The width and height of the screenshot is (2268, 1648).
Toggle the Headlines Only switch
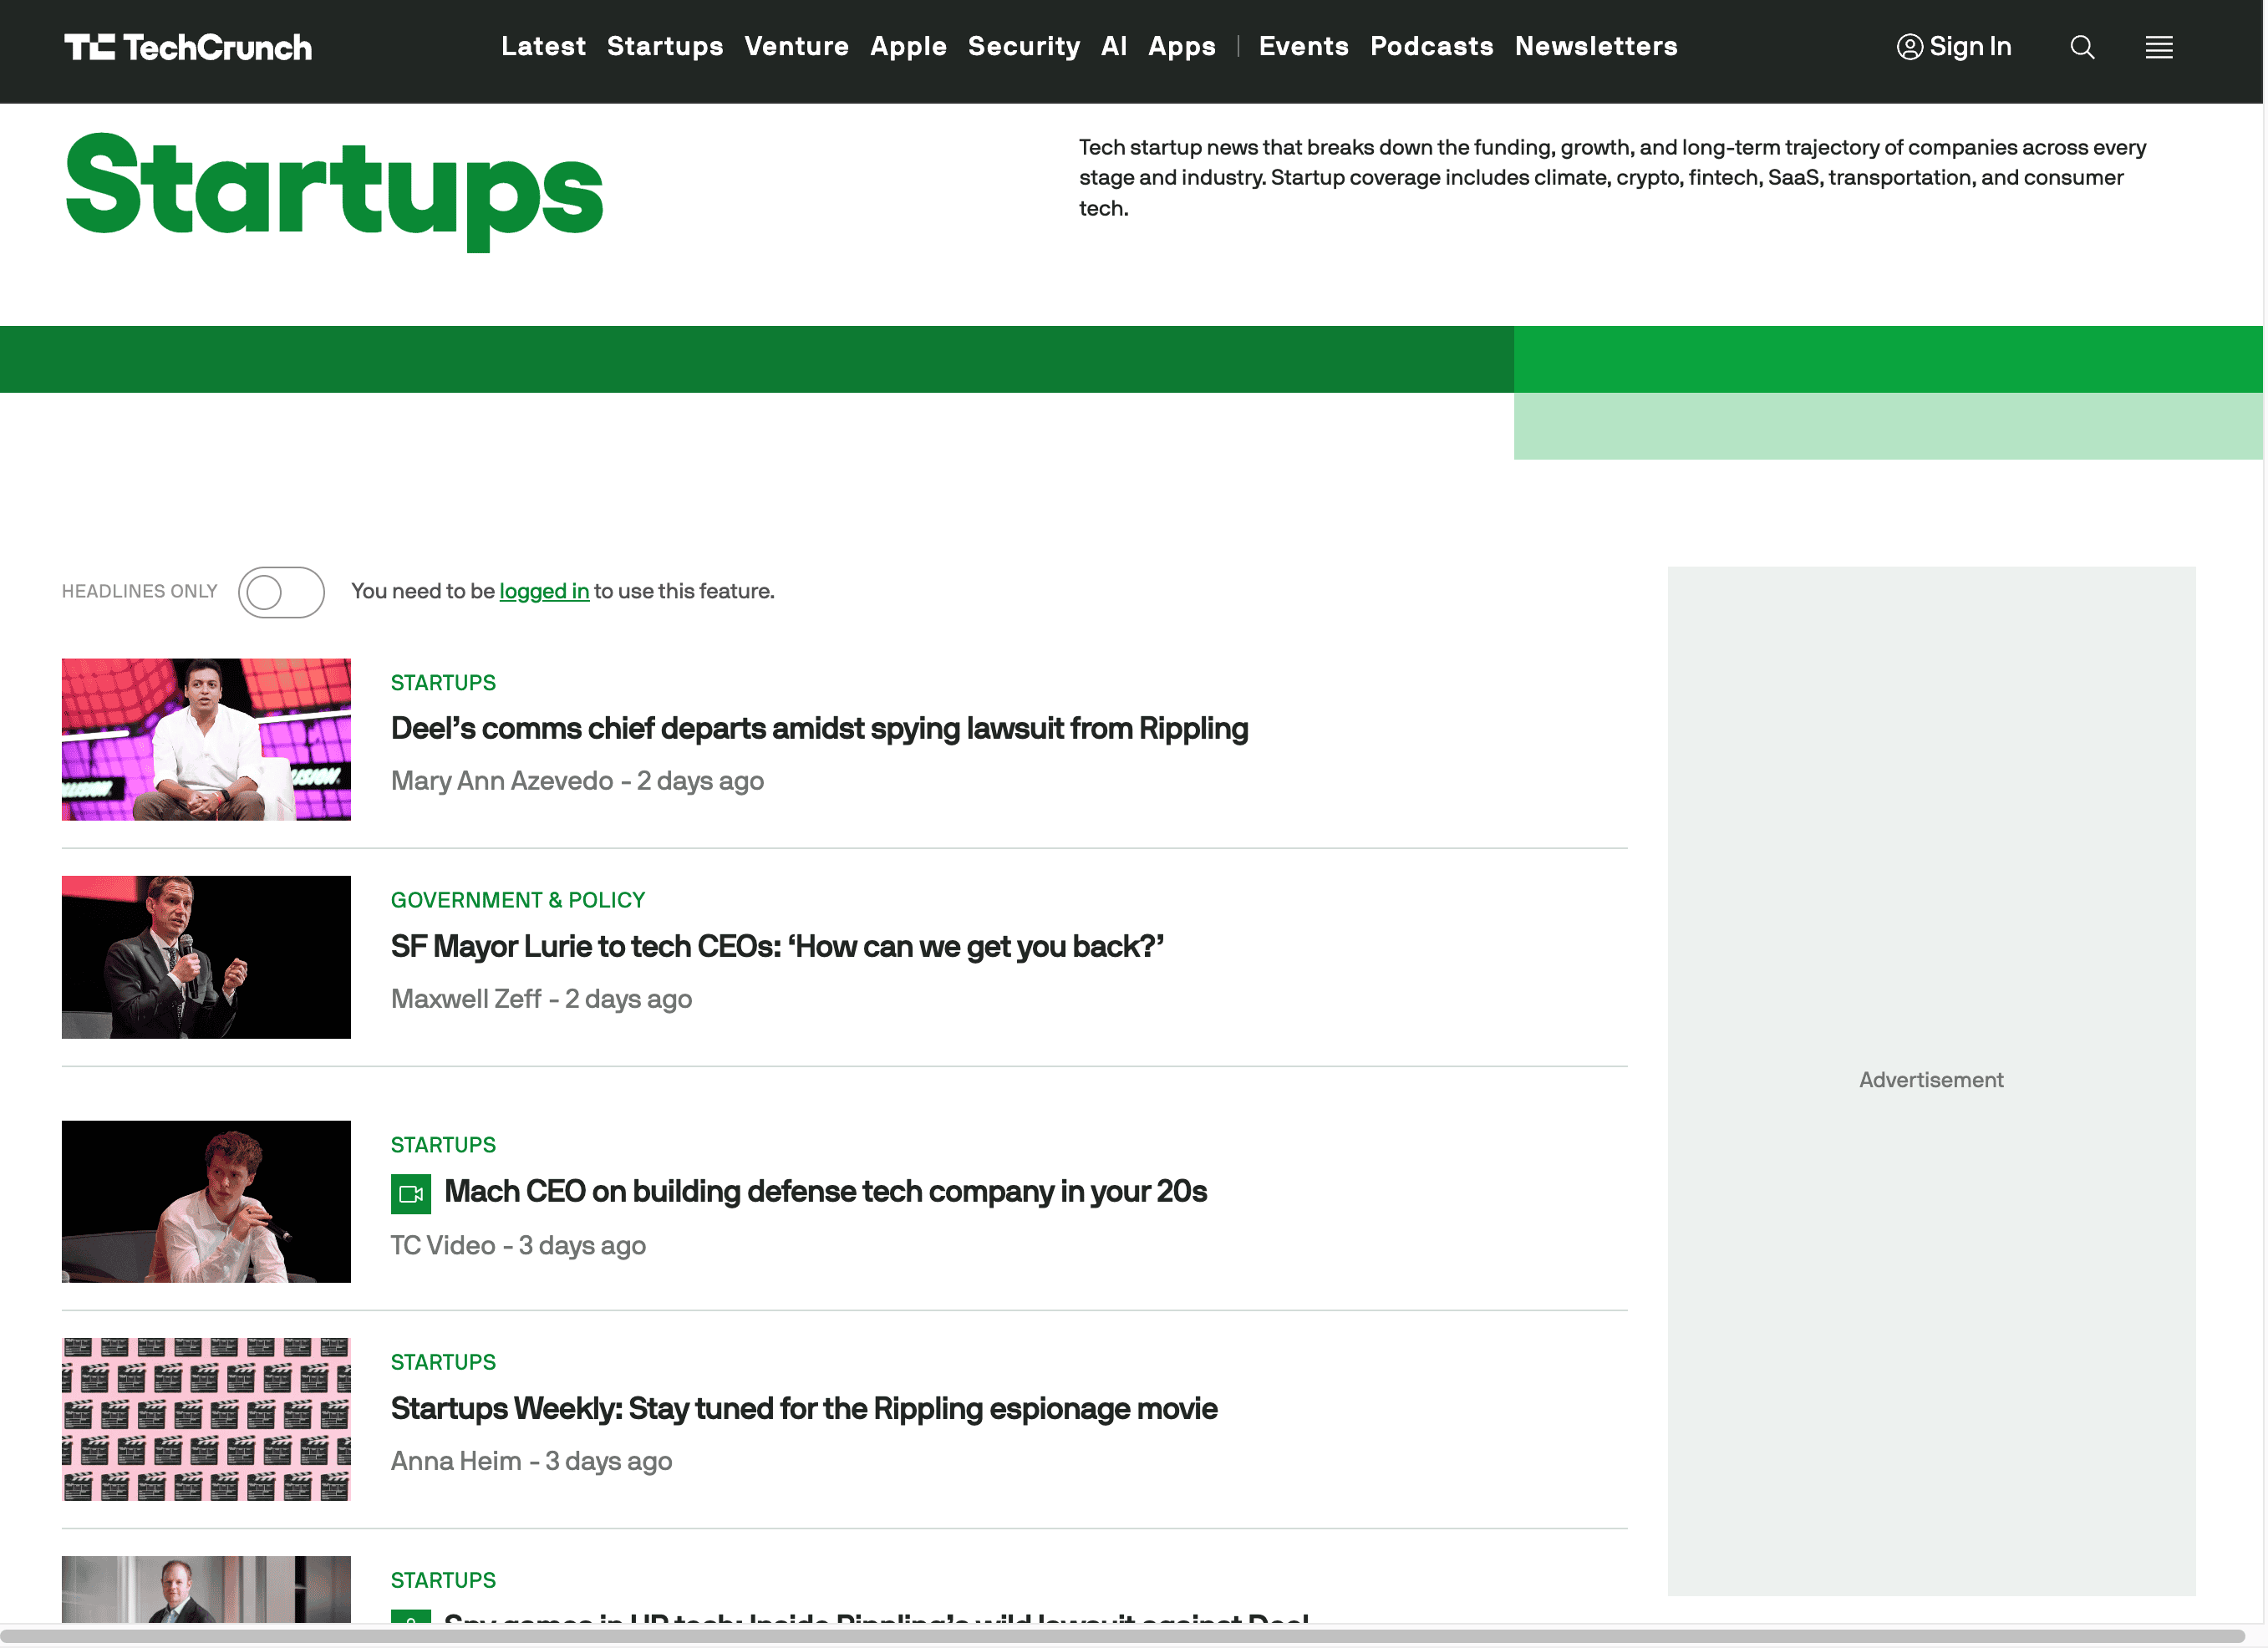point(281,592)
